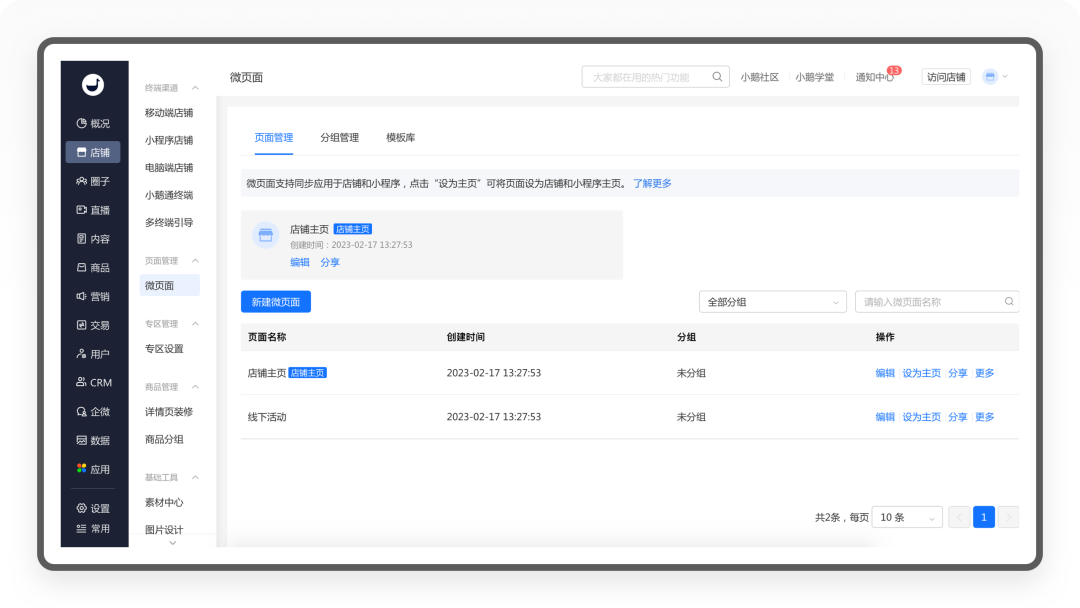
Task: Open the 通知中心 notification center
Action: [x=874, y=77]
